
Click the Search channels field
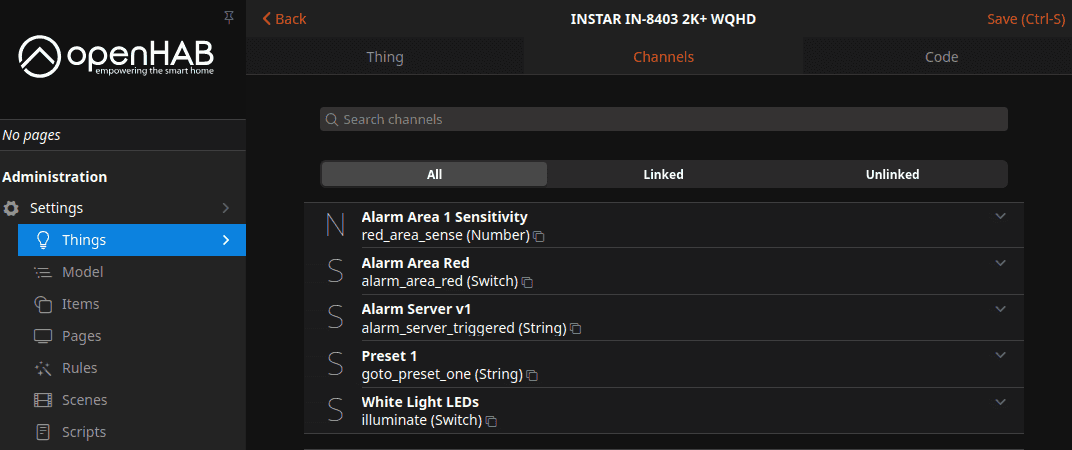(x=663, y=119)
